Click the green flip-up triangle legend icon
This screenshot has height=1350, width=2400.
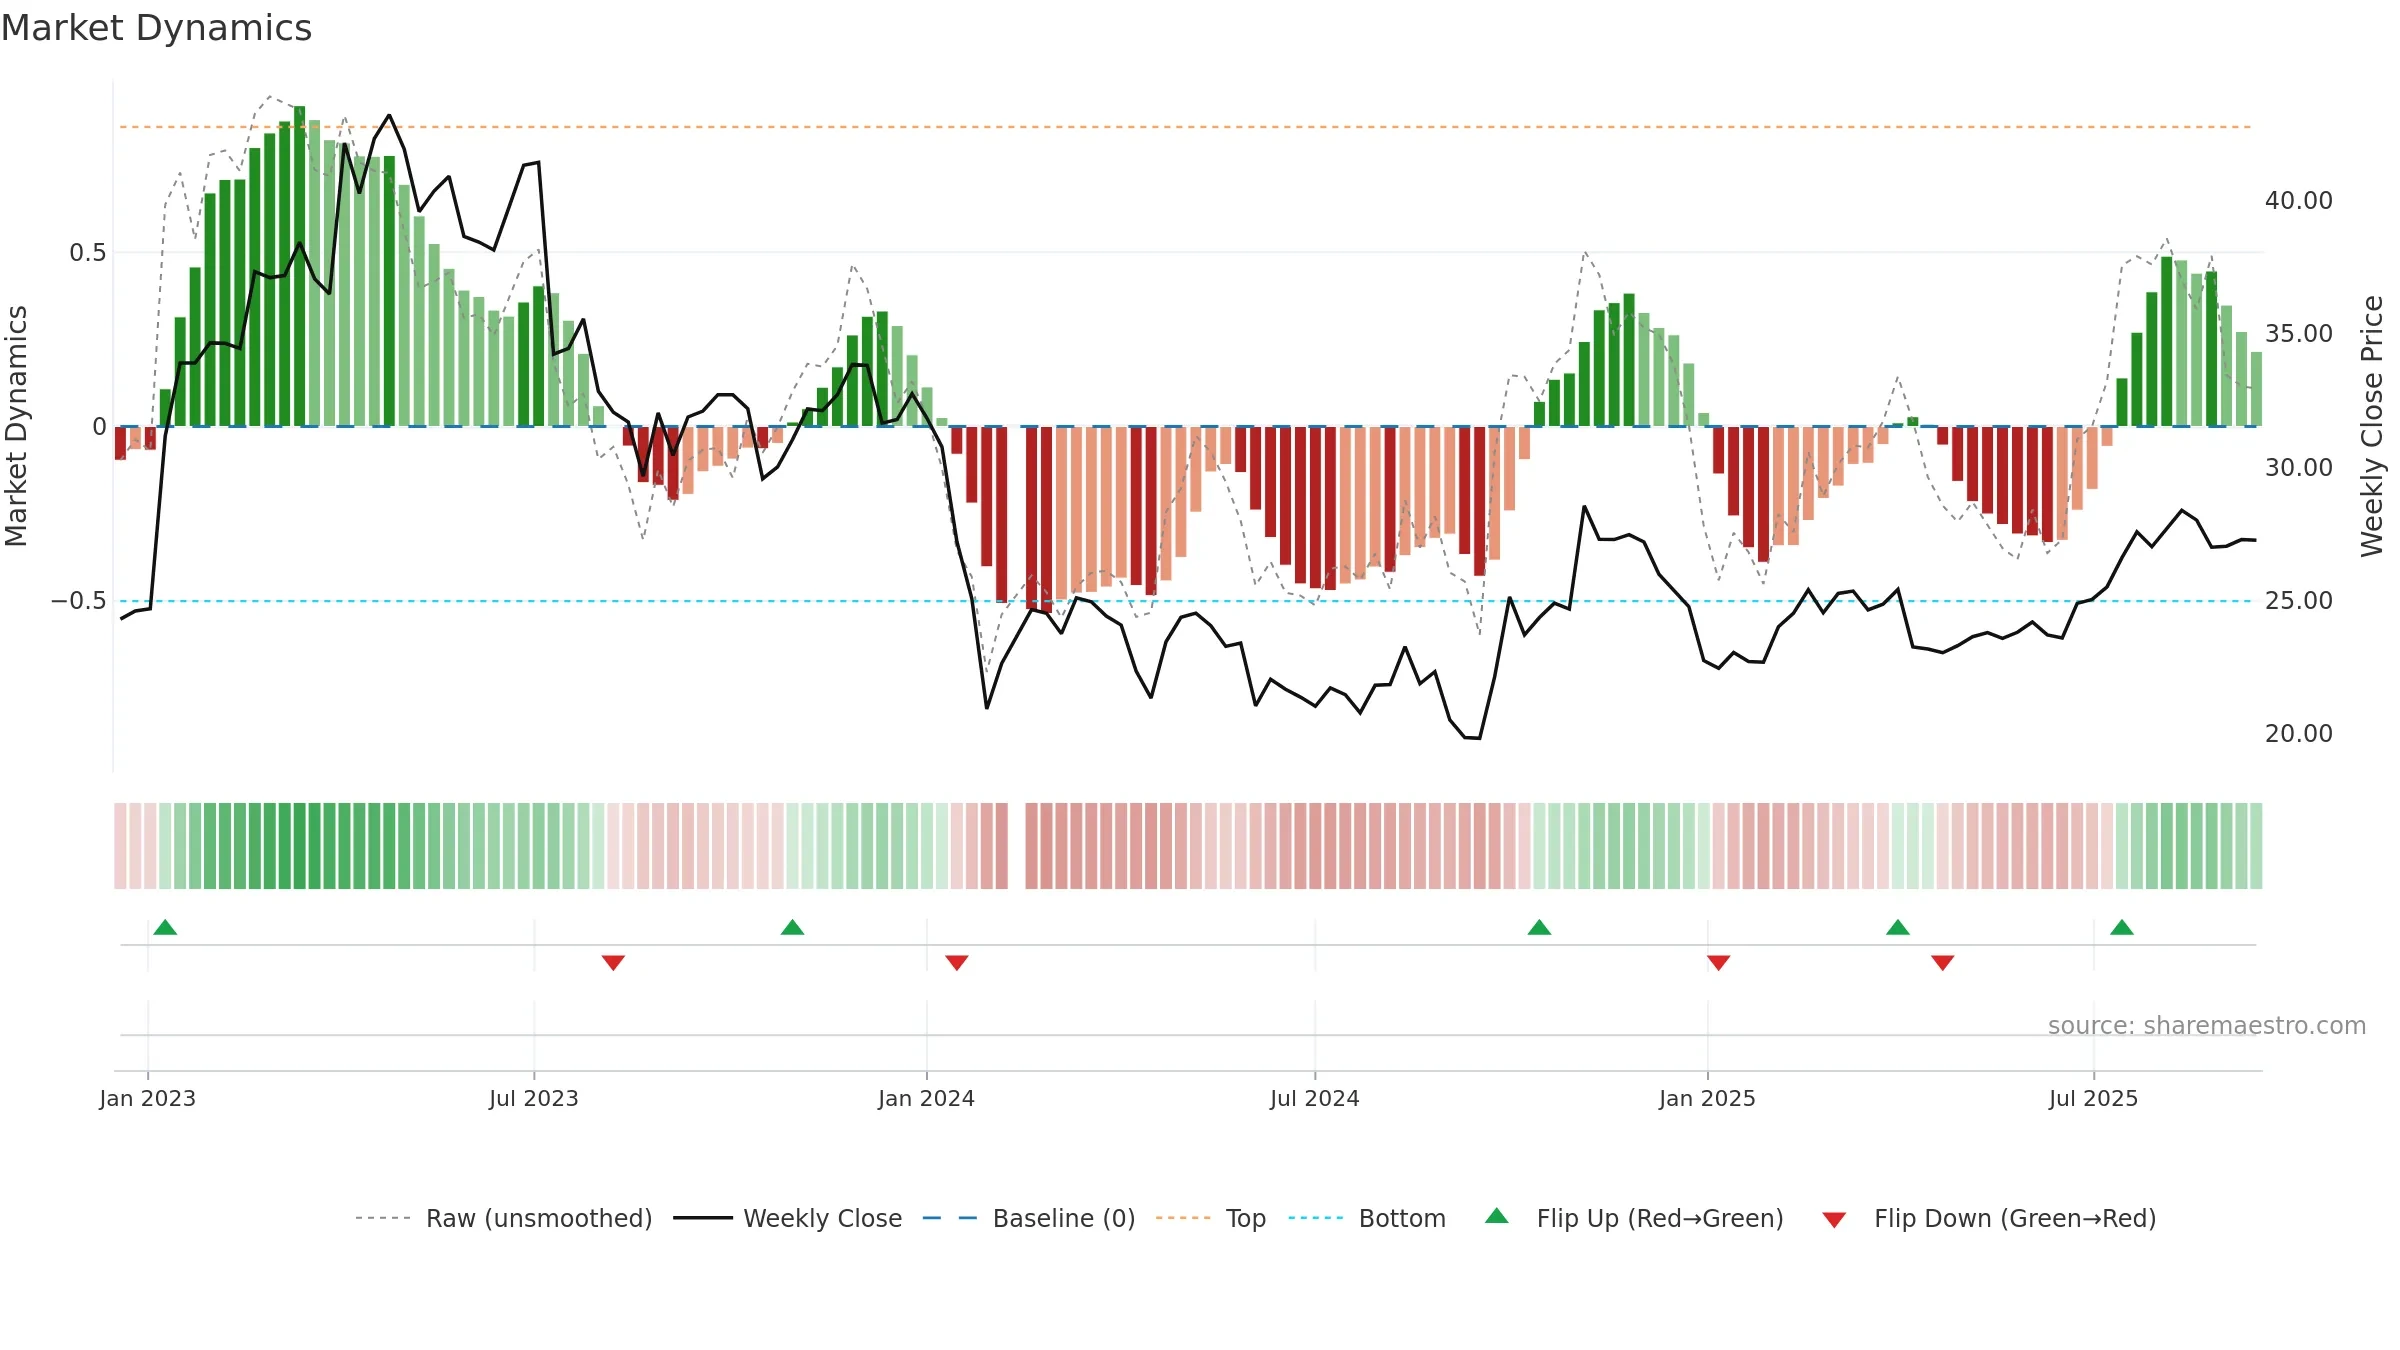[x=1497, y=1216]
